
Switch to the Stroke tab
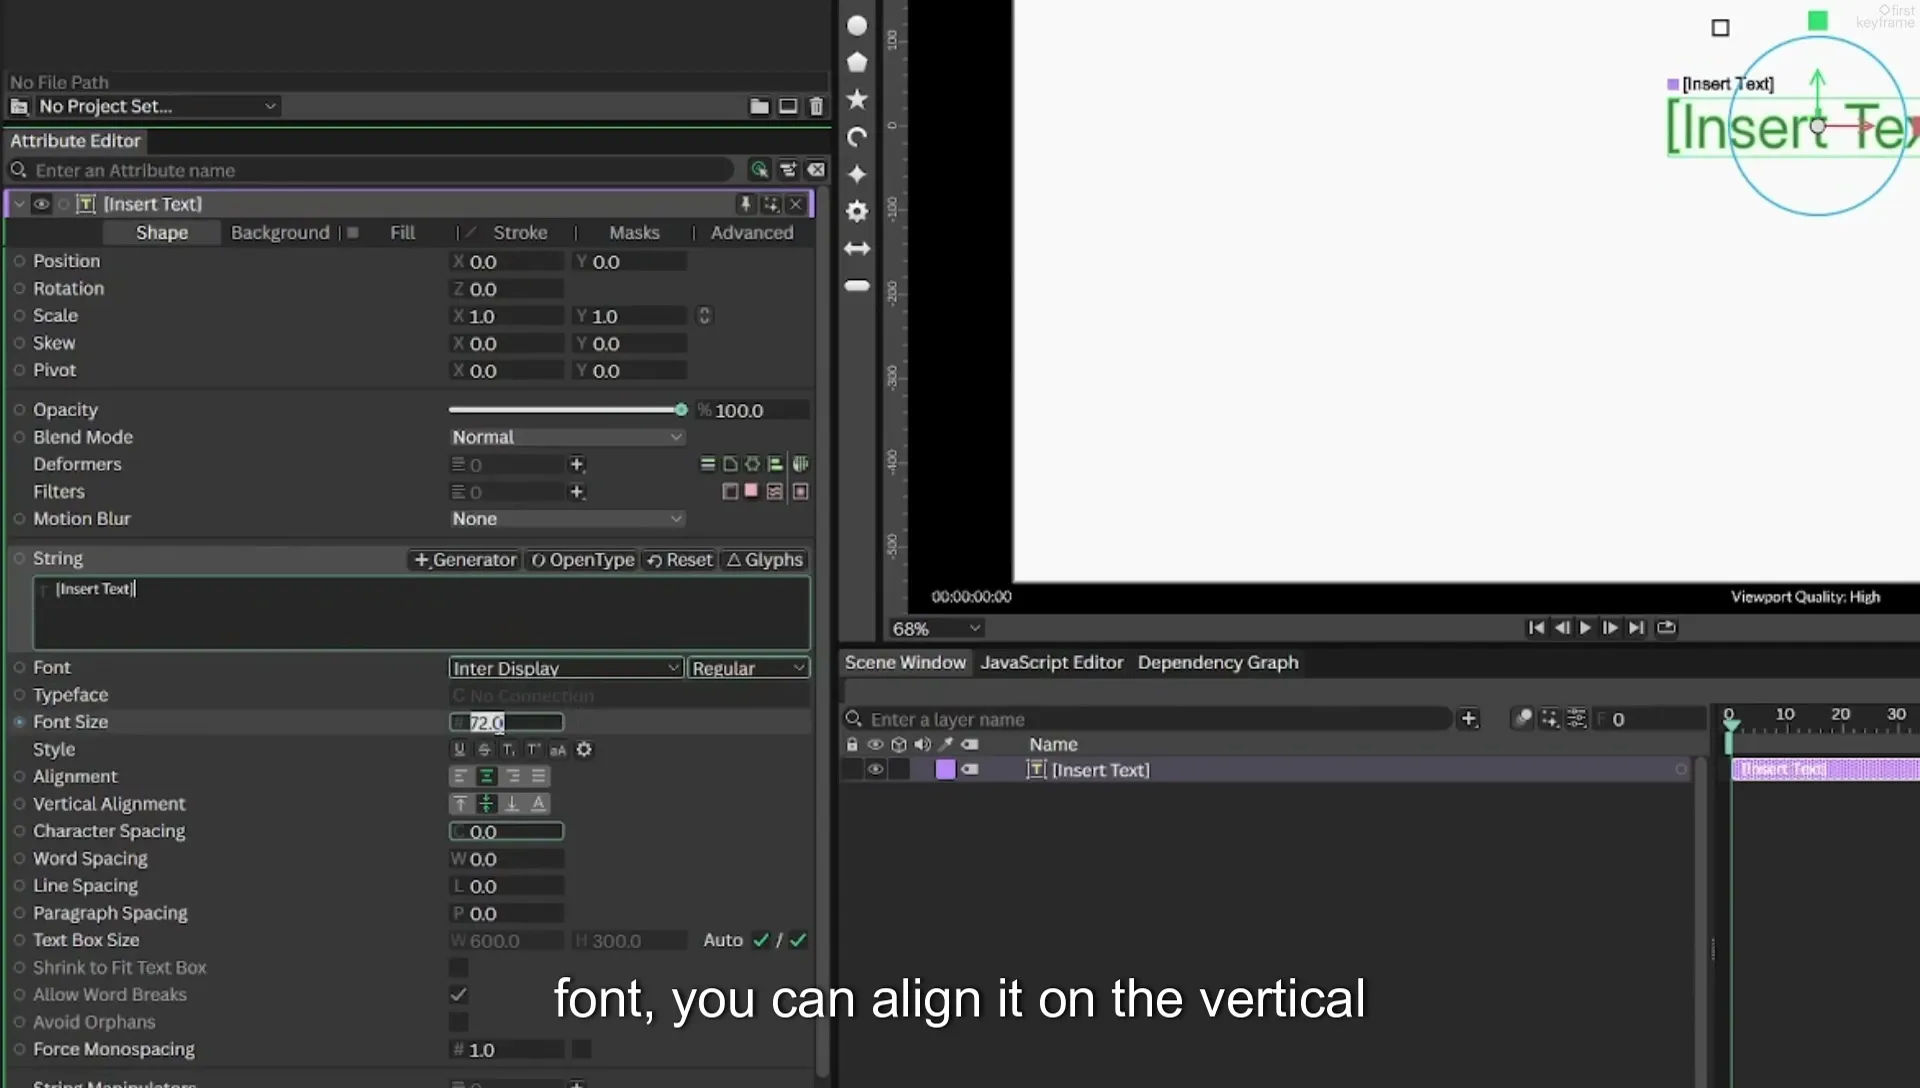520,232
